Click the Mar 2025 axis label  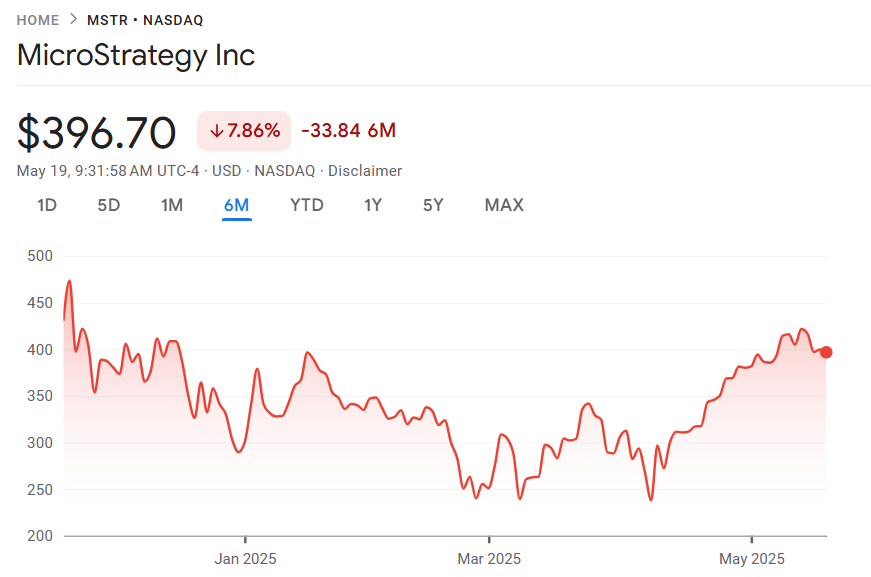tap(489, 558)
